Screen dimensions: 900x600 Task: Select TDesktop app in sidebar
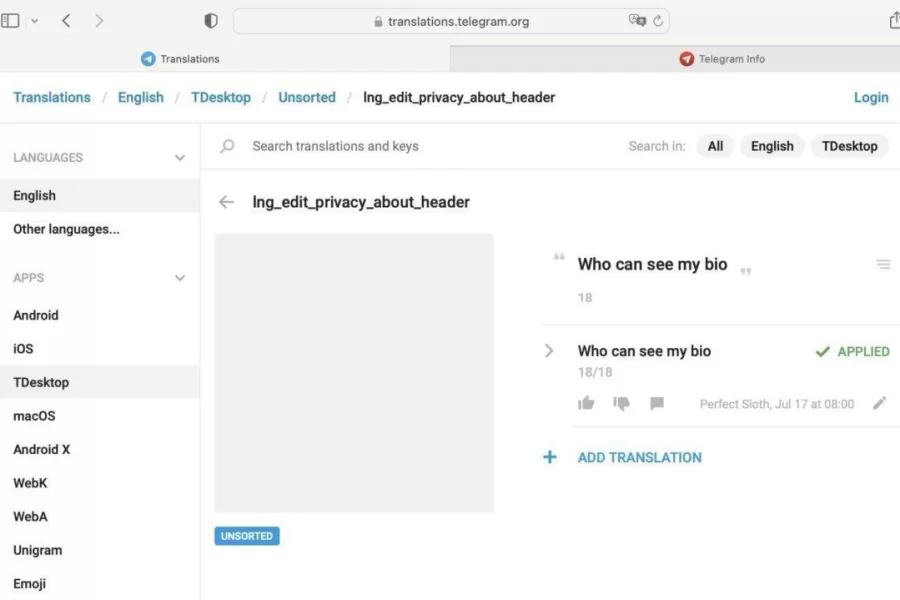pyautogui.click(x=100, y=382)
